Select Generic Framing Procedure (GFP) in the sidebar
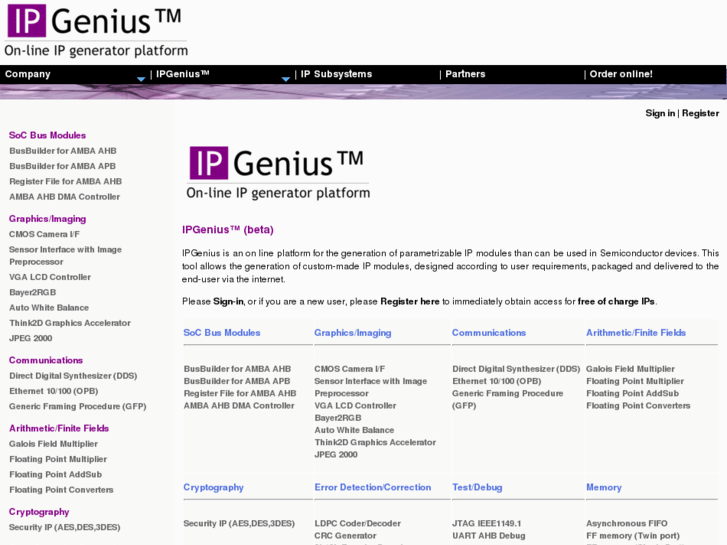This screenshot has width=727, height=545. [78, 406]
